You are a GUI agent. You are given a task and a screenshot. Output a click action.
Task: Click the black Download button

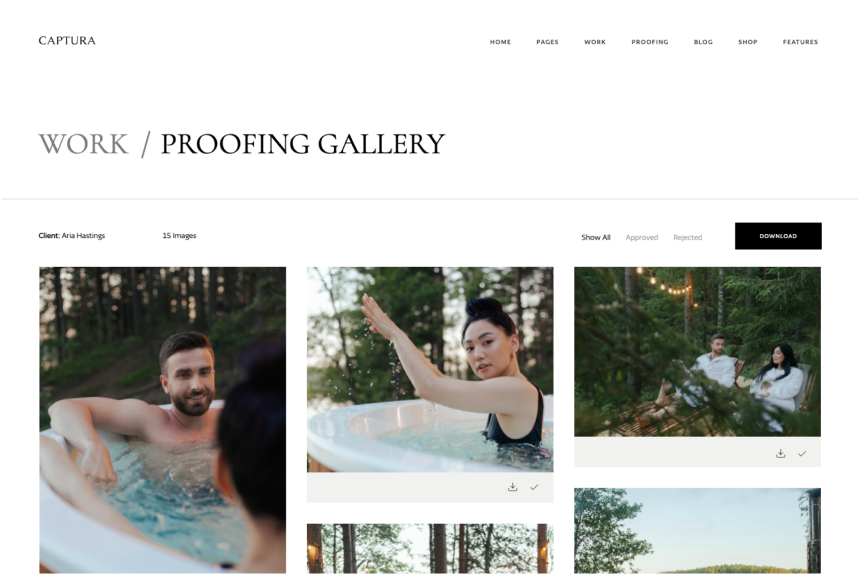[x=778, y=236]
